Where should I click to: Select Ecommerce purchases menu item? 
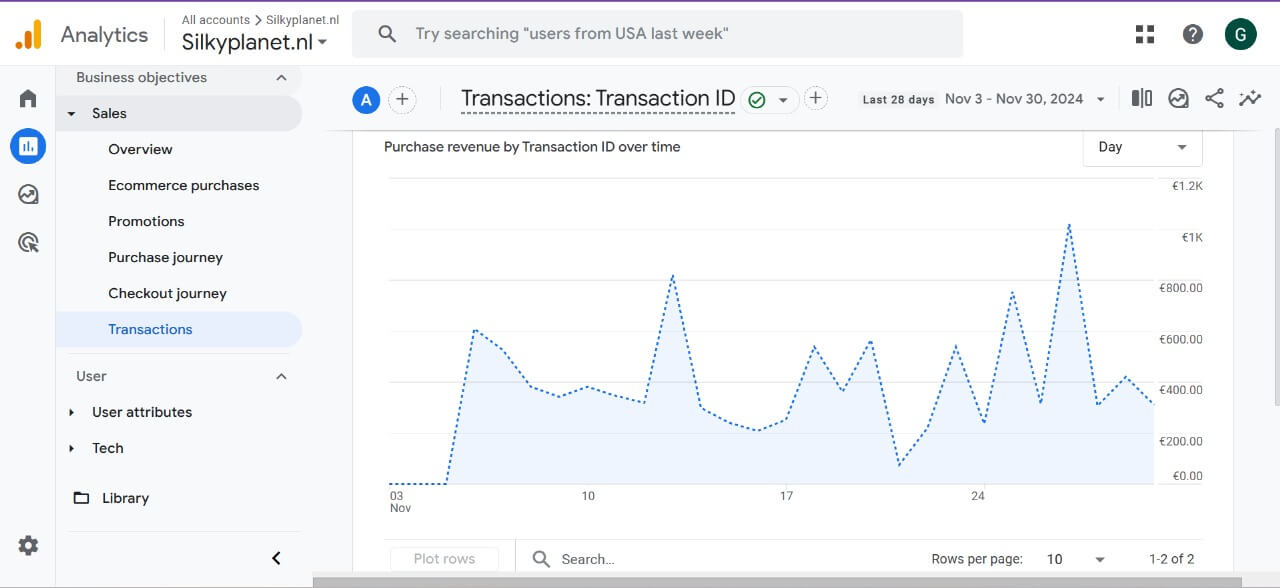coord(183,185)
